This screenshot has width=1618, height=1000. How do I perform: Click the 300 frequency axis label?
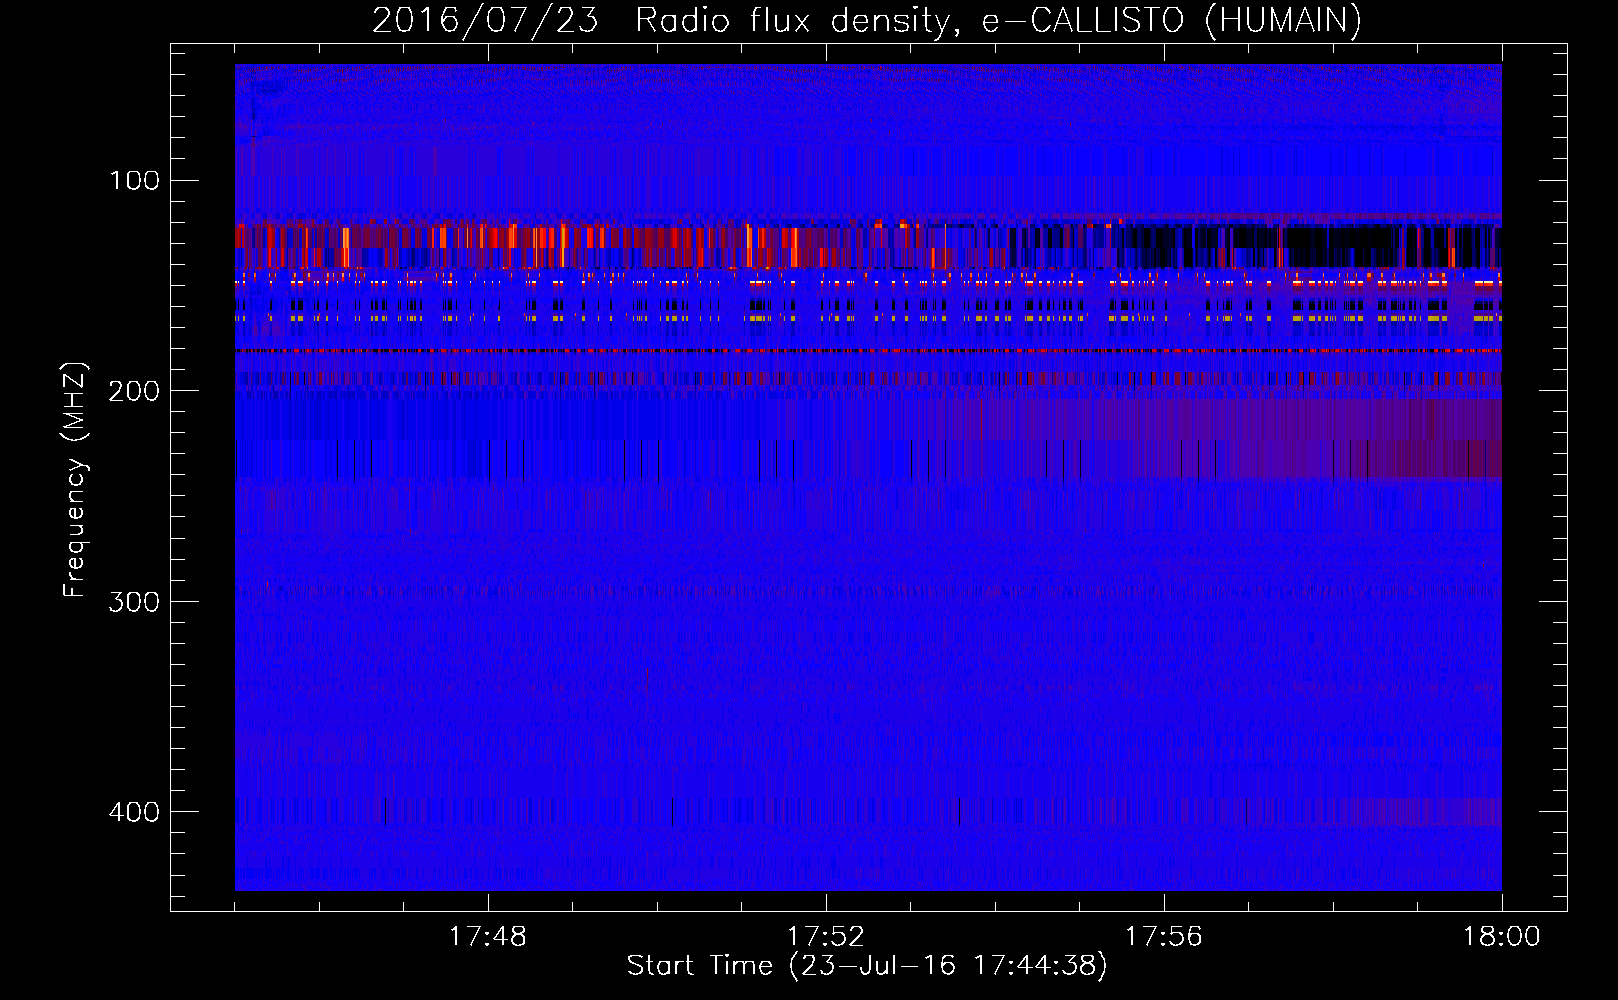134,601
